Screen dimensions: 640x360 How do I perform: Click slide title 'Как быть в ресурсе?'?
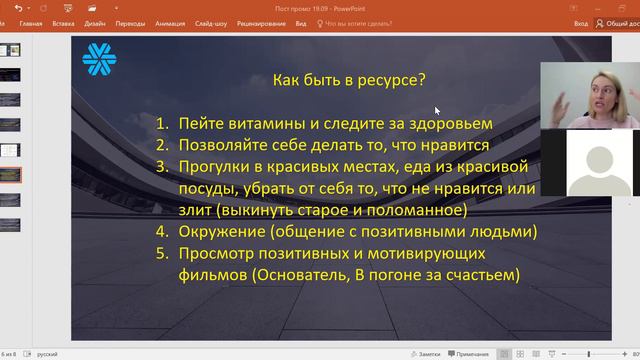(349, 80)
